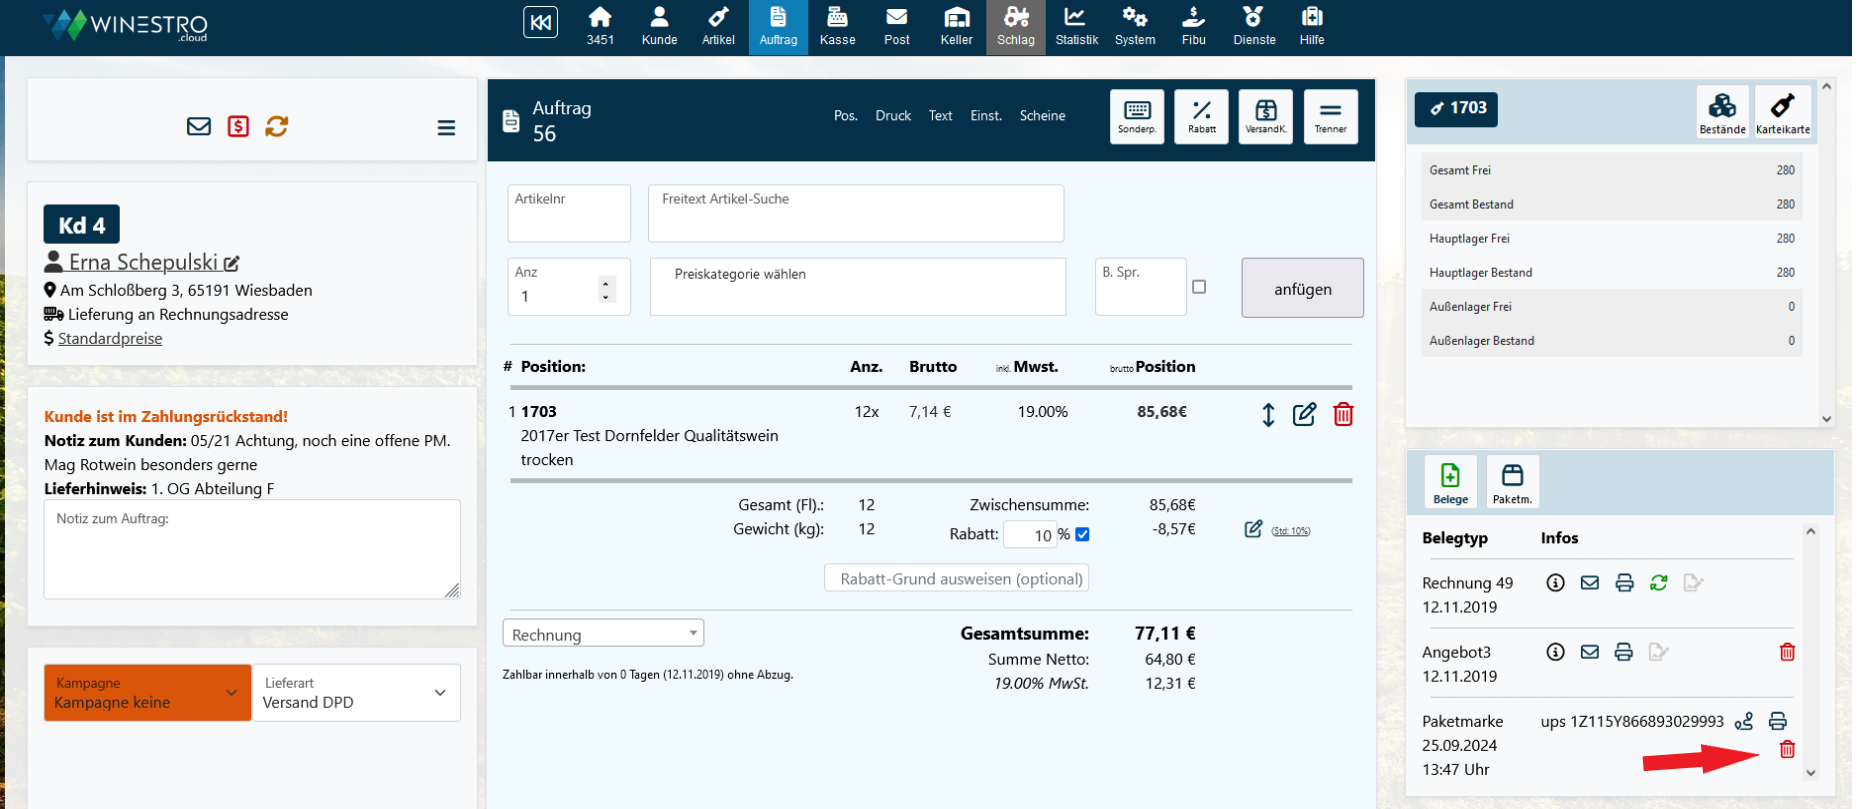
Task: Uncheck the Rabatt percent checkbox
Action: (1082, 534)
